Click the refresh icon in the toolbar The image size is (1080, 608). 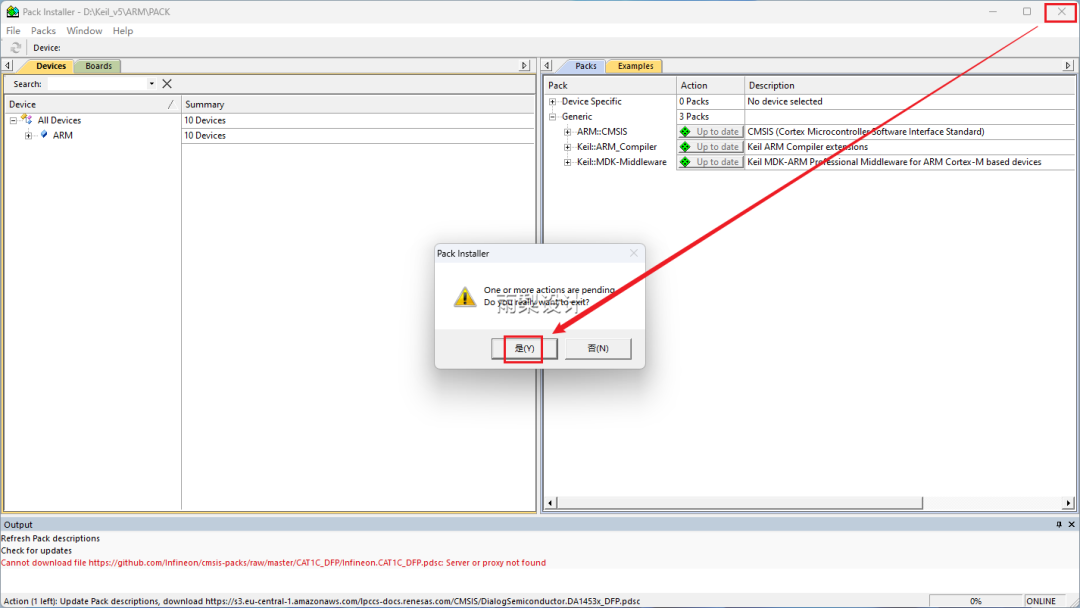click(14, 47)
